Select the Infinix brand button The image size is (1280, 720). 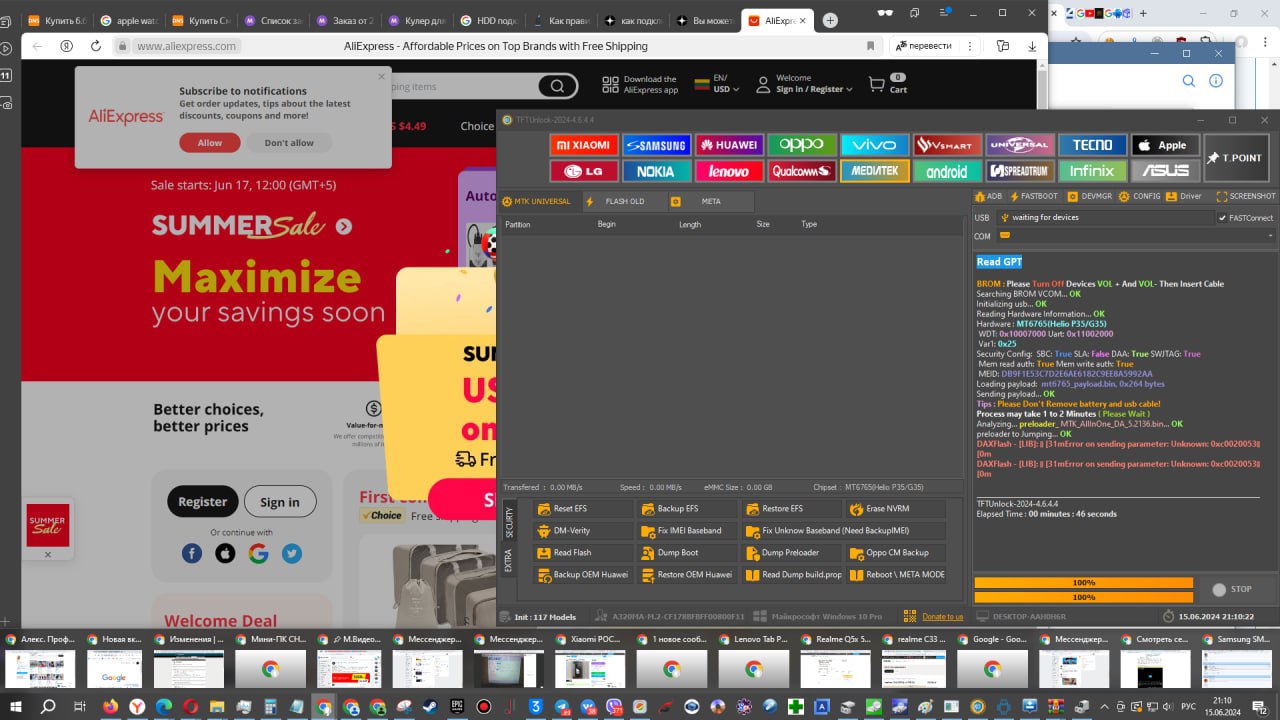(x=1093, y=171)
